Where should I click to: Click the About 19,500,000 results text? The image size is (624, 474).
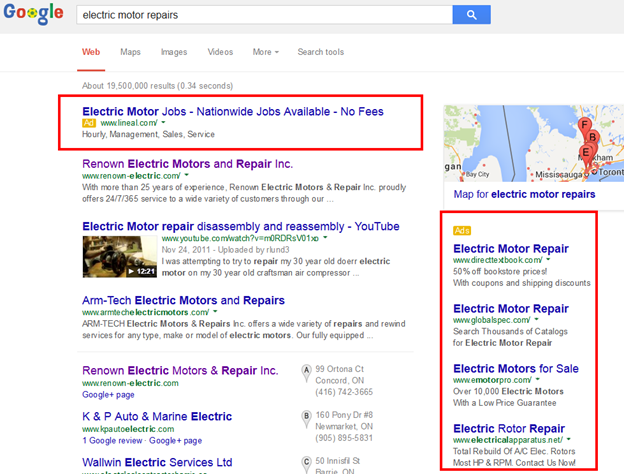(x=158, y=86)
